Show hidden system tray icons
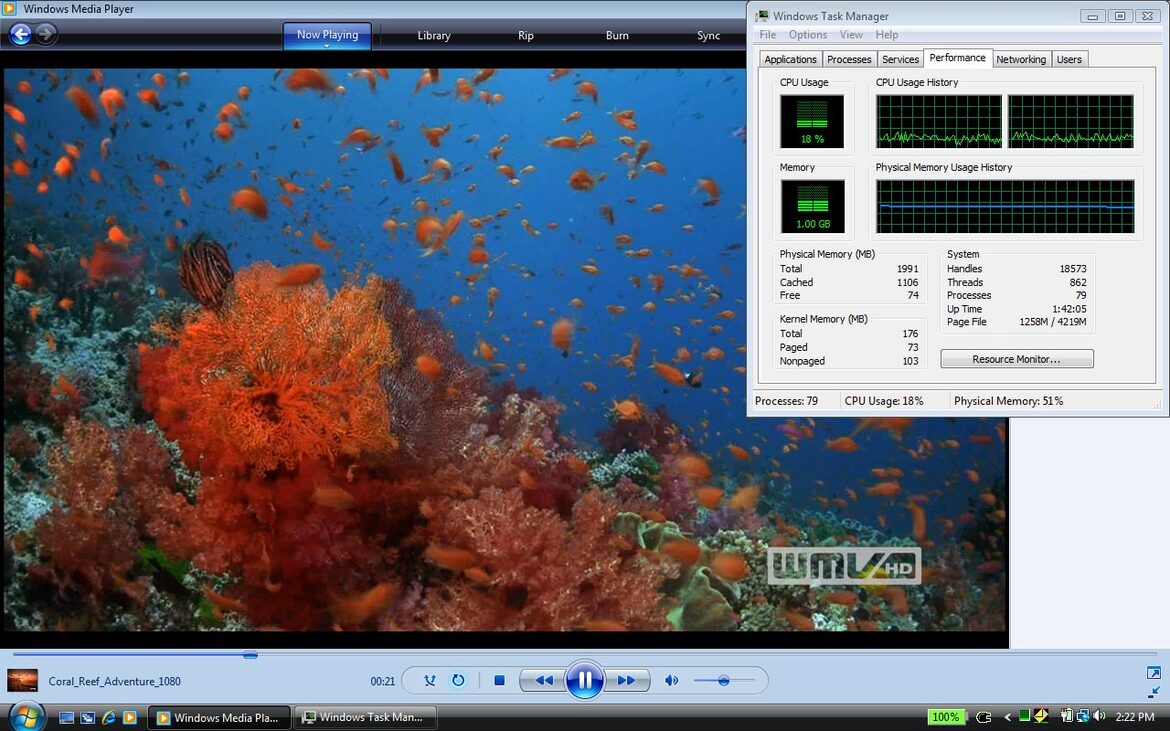Screen dimensions: 1170x731 [x=1007, y=718]
